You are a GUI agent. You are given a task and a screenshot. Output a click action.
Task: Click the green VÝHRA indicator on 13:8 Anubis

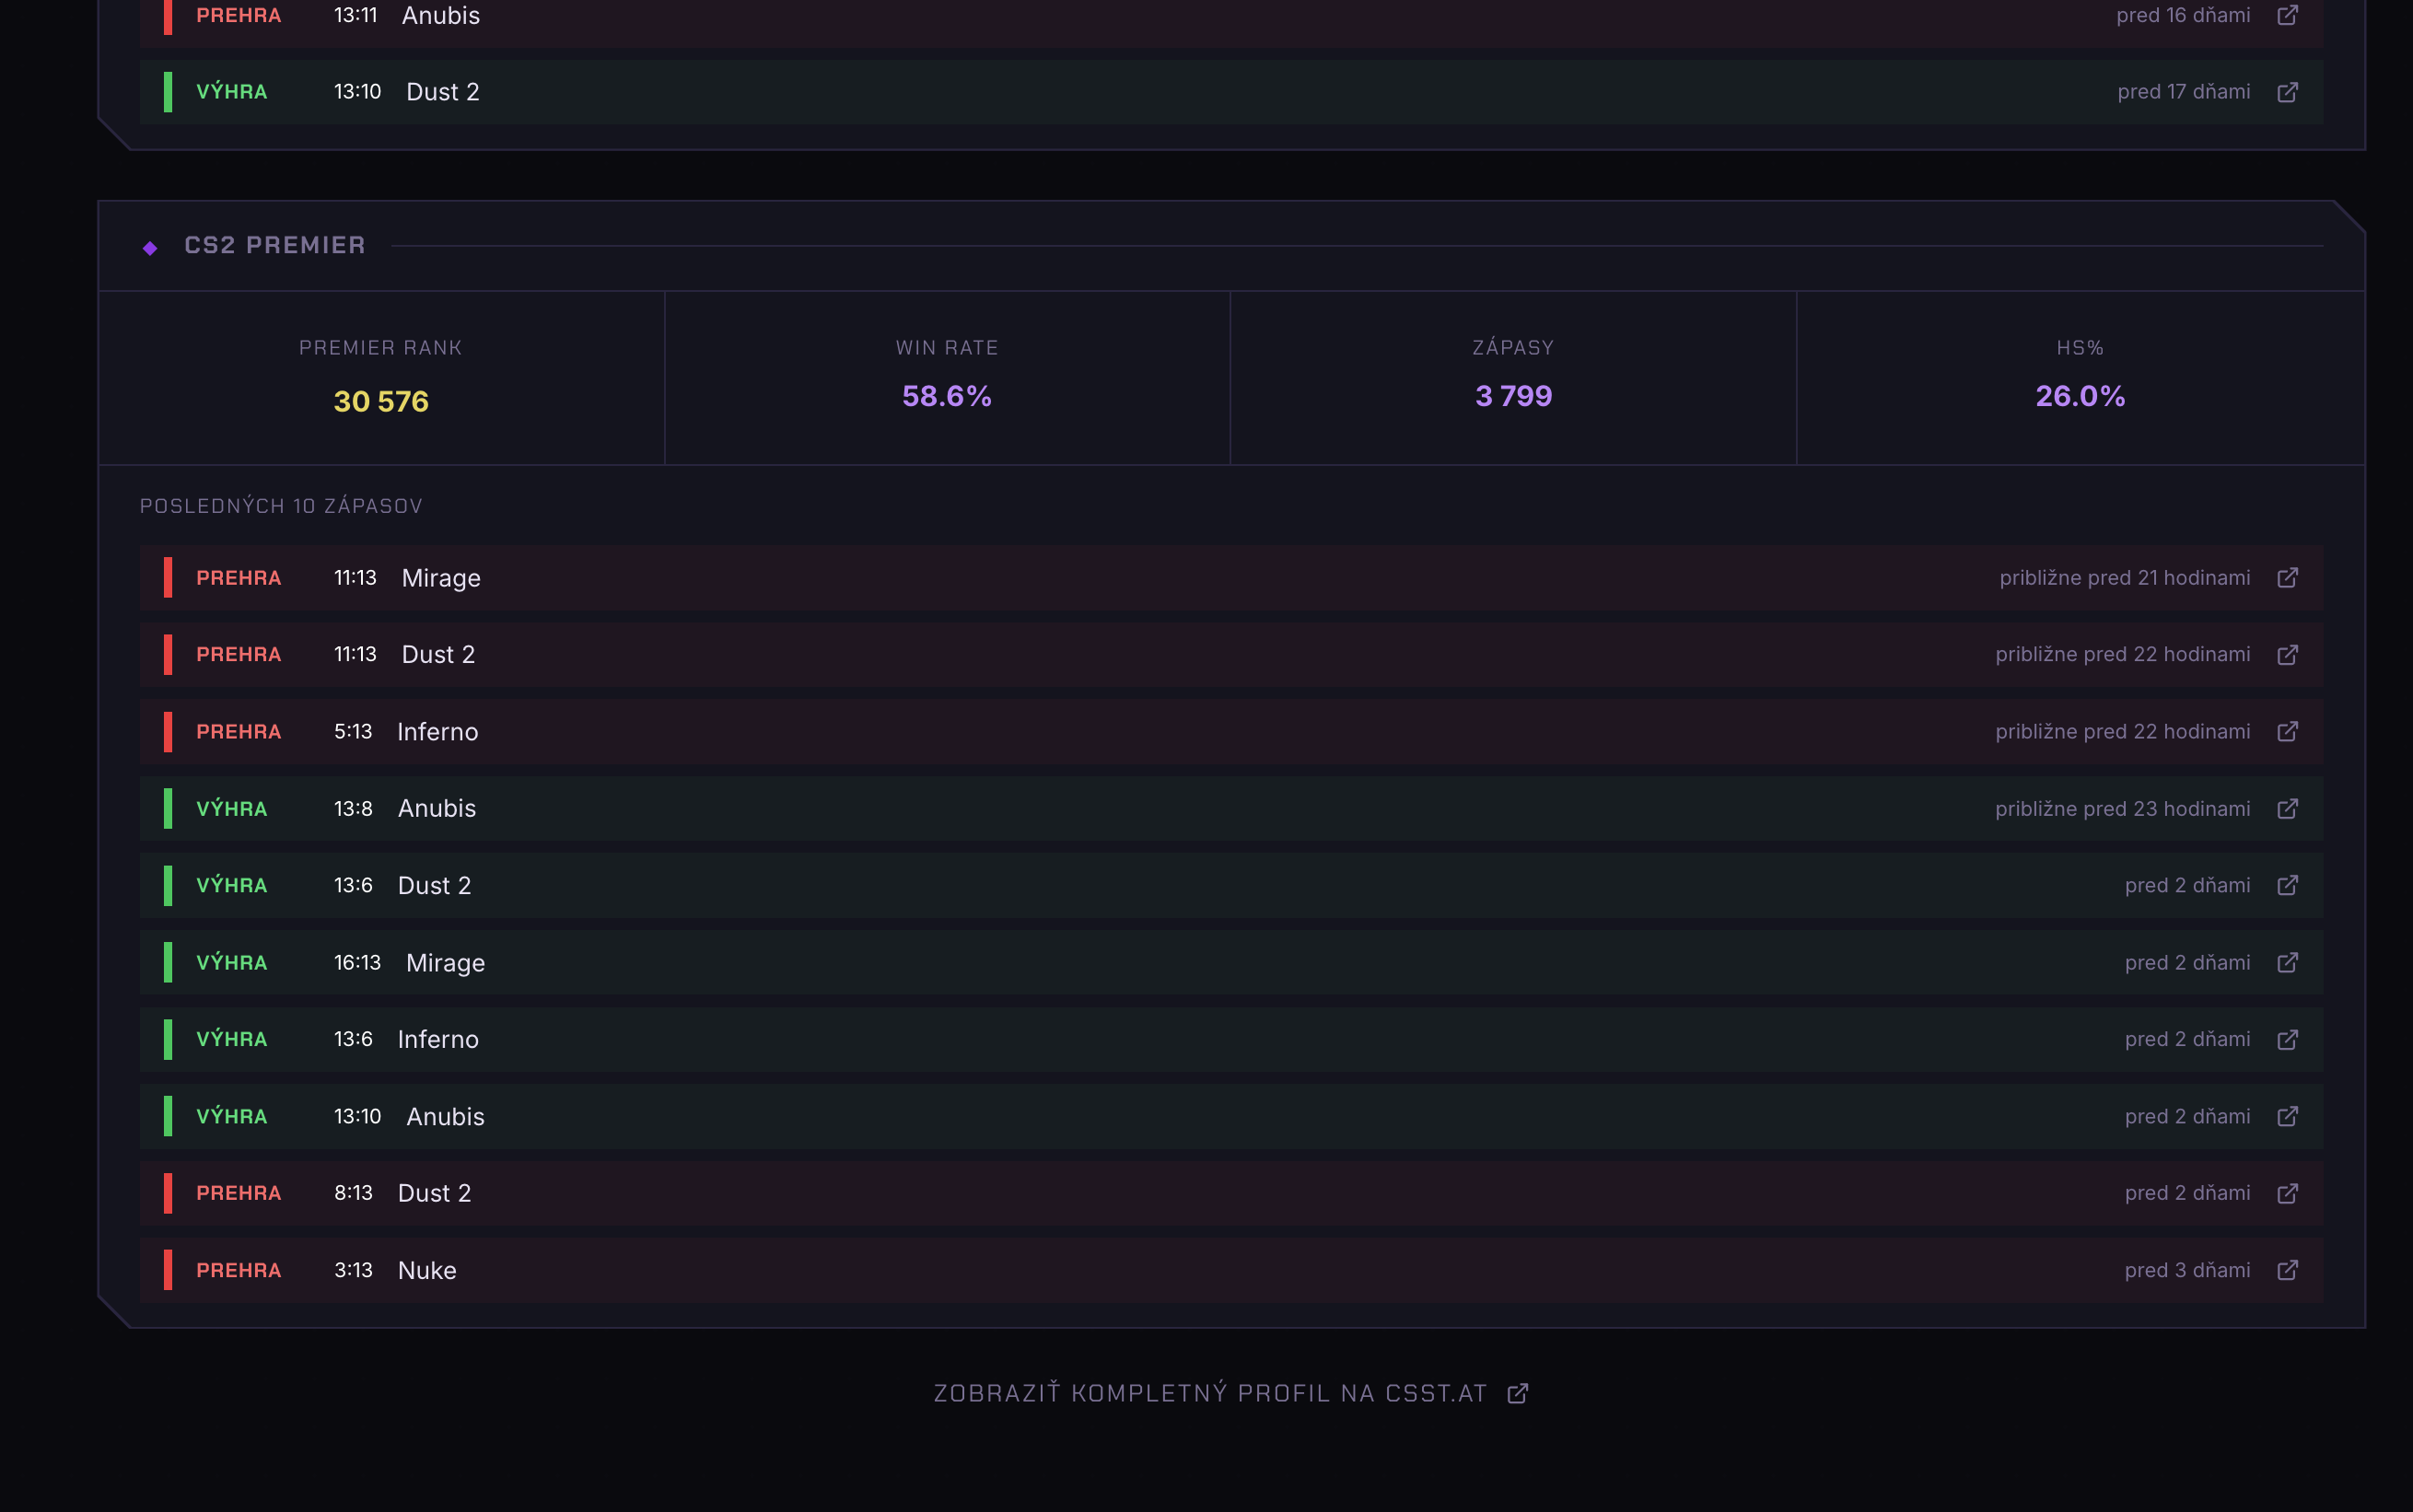pyautogui.click(x=167, y=808)
